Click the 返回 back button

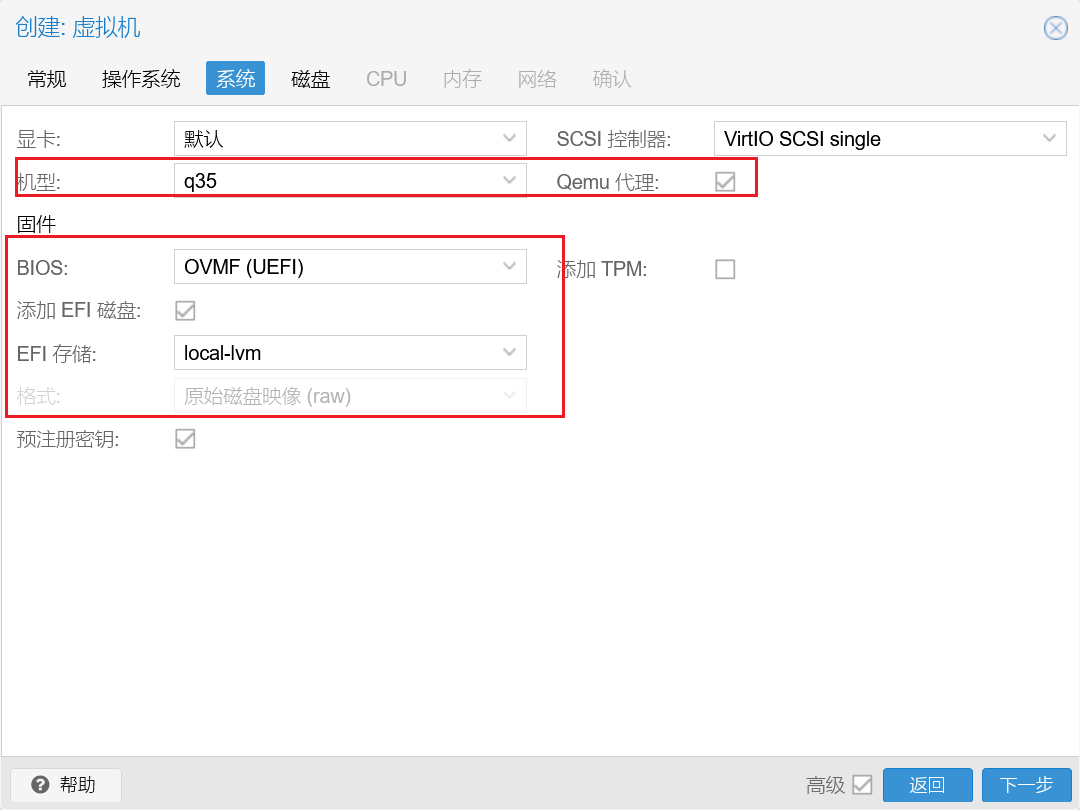click(927, 785)
